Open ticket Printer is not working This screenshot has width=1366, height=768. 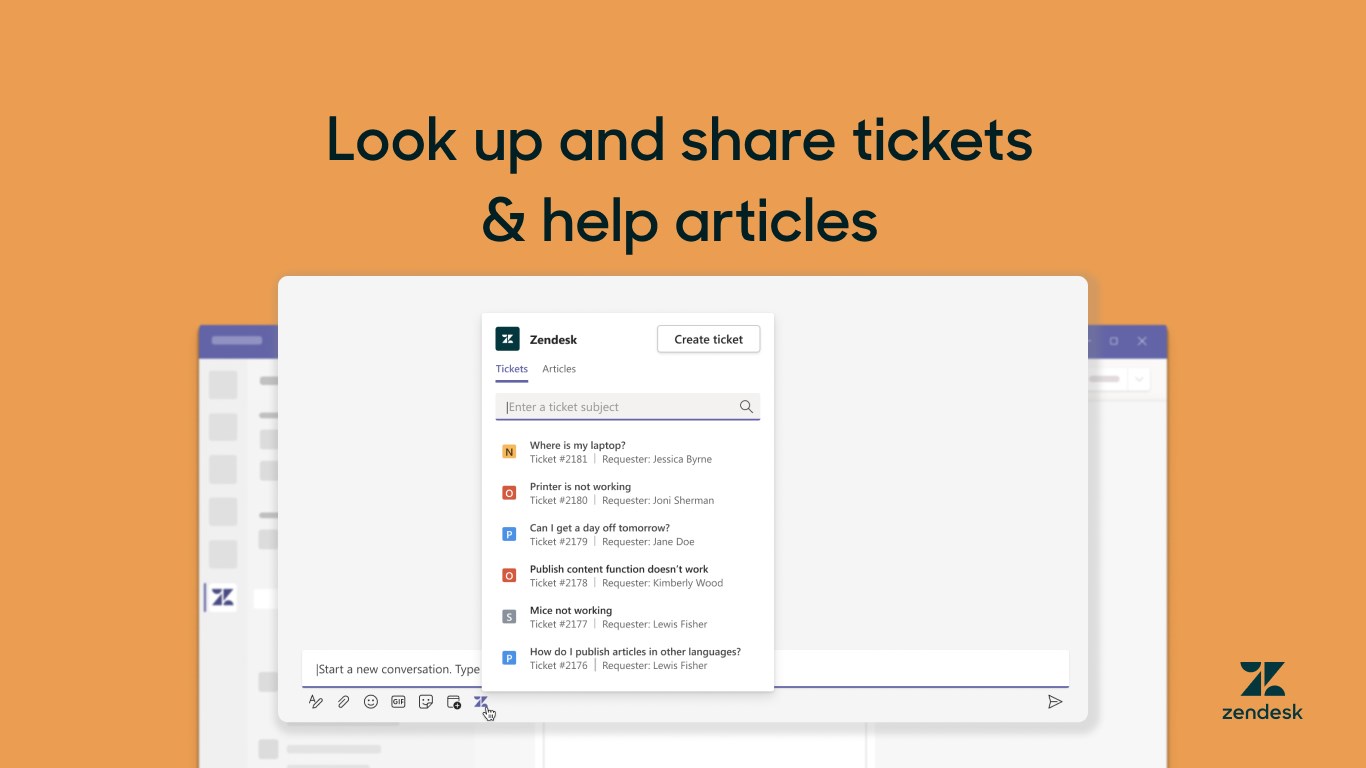pos(627,493)
